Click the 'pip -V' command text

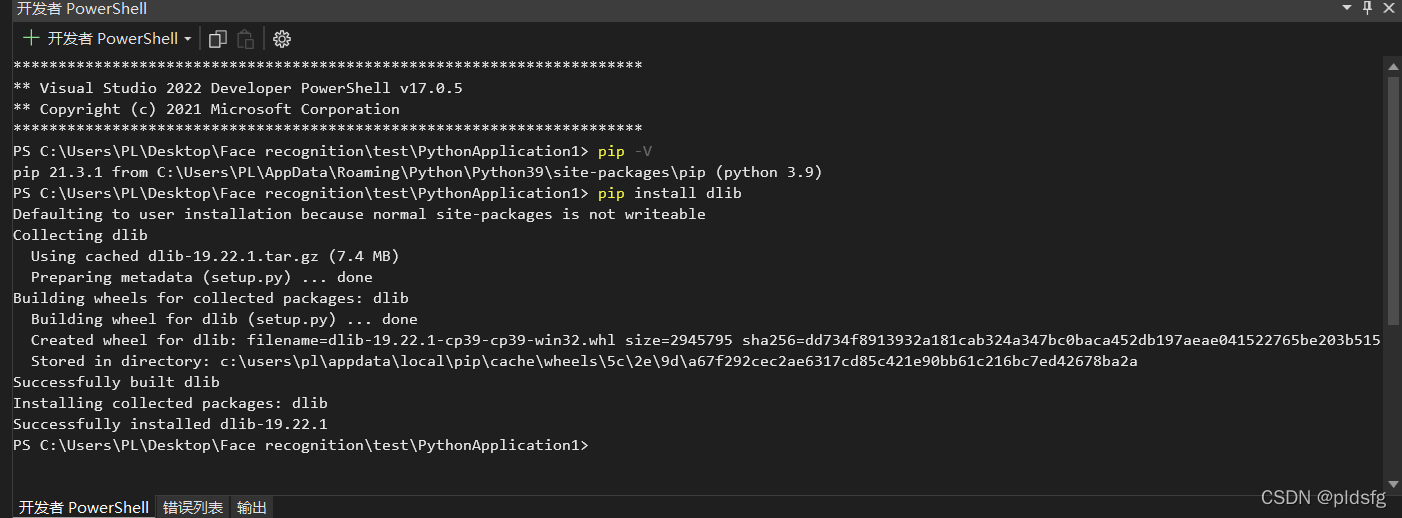point(625,151)
